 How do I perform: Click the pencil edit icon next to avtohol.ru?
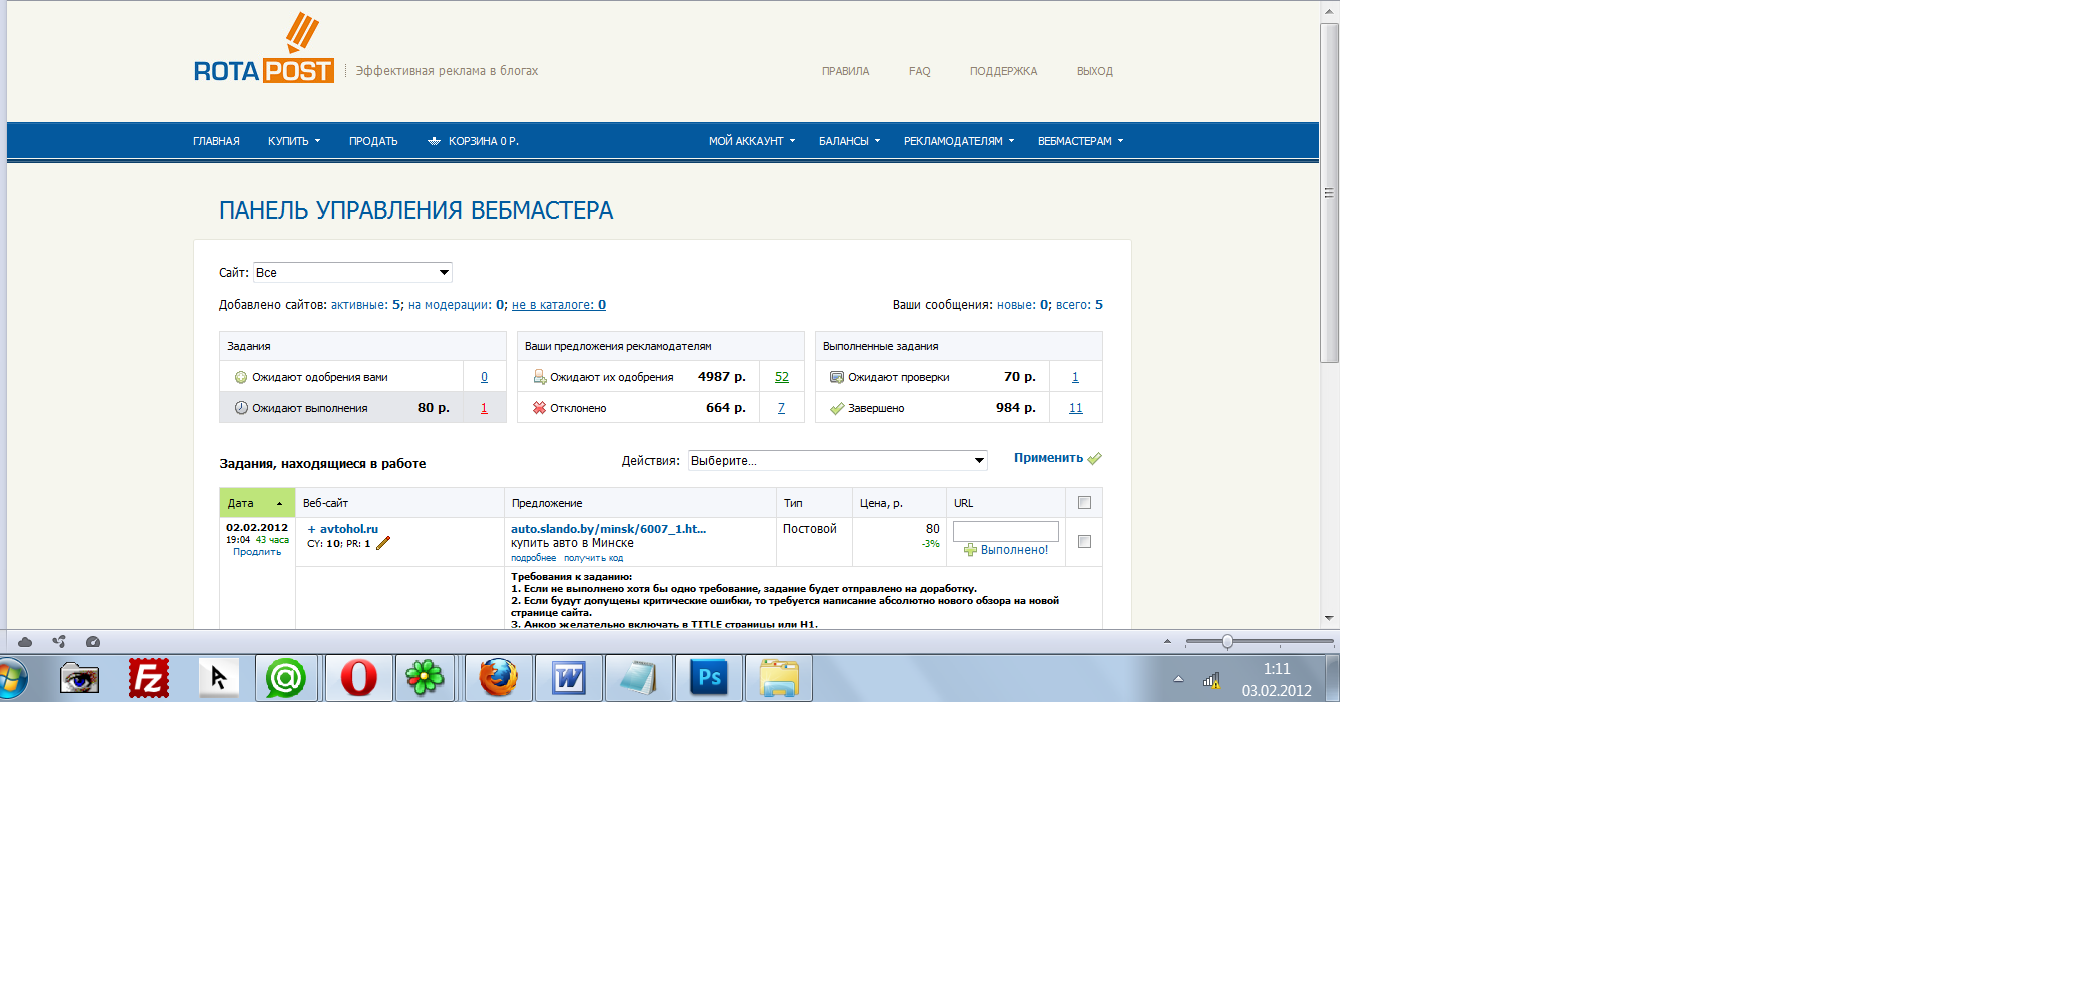coord(382,543)
